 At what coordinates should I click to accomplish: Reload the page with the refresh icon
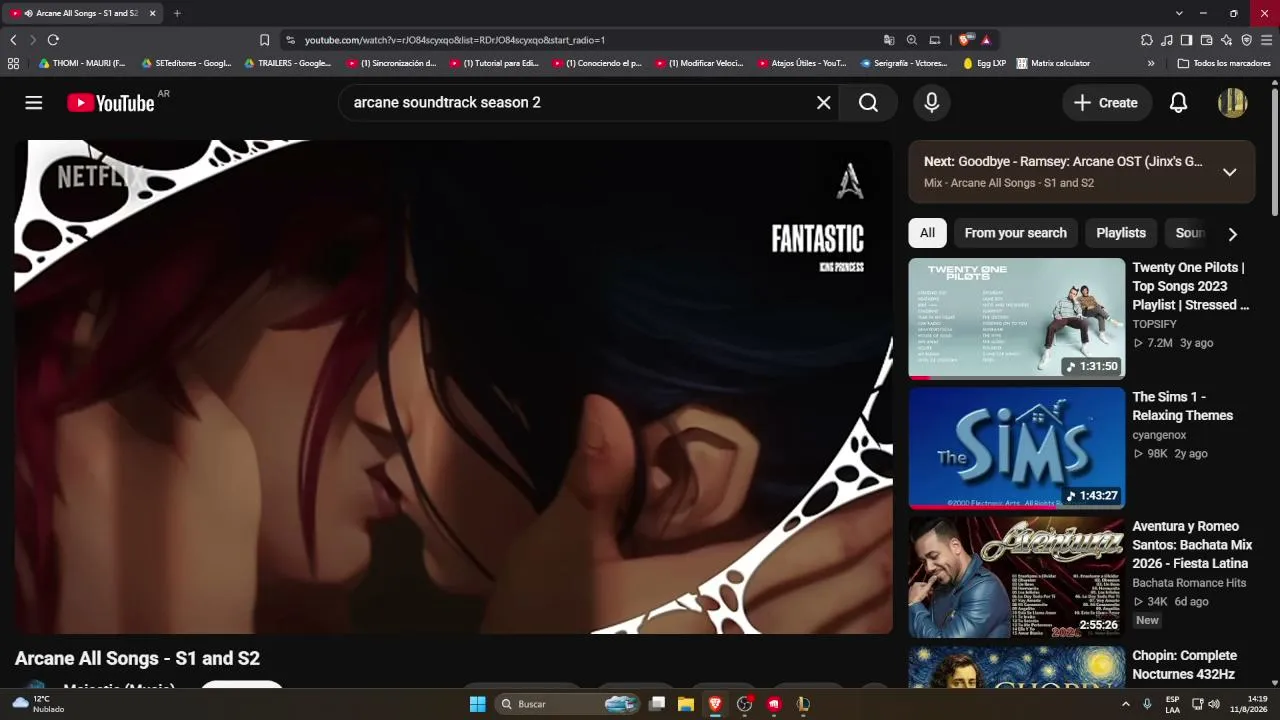[x=53, y=40]
